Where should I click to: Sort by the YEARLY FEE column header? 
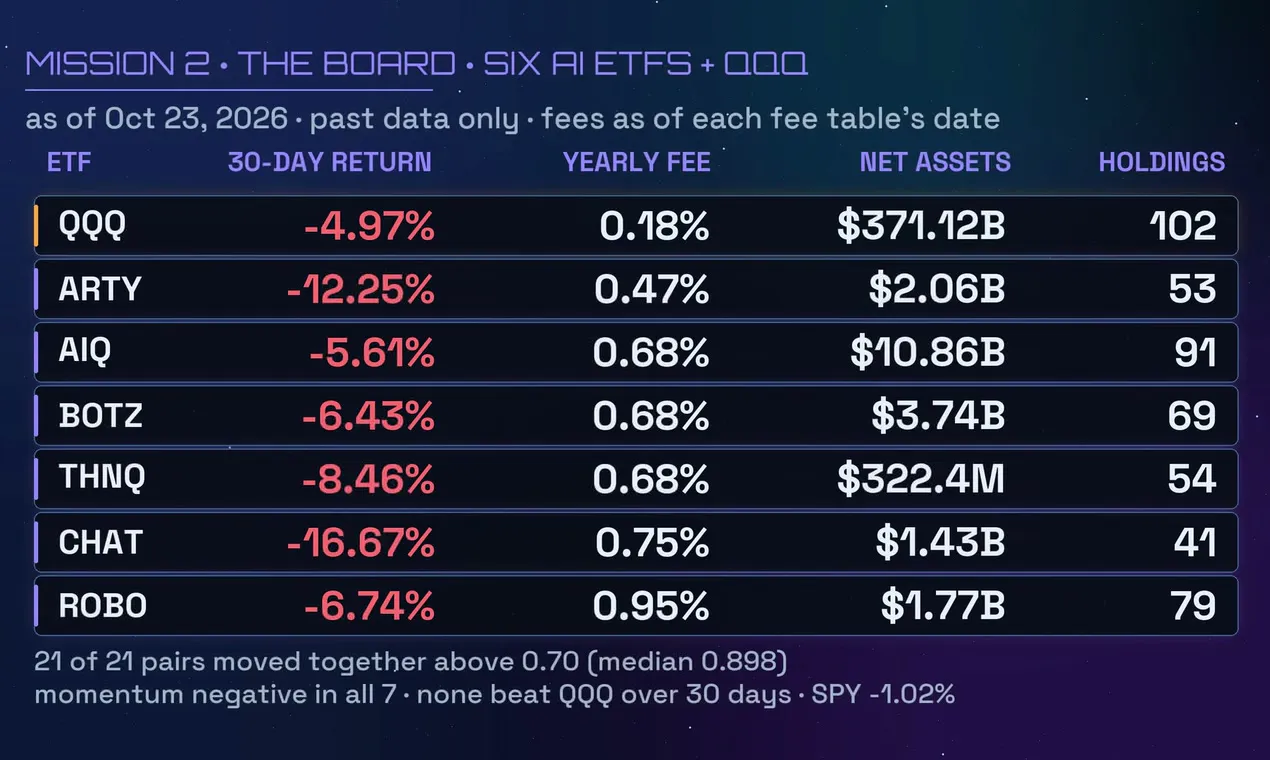637,162
